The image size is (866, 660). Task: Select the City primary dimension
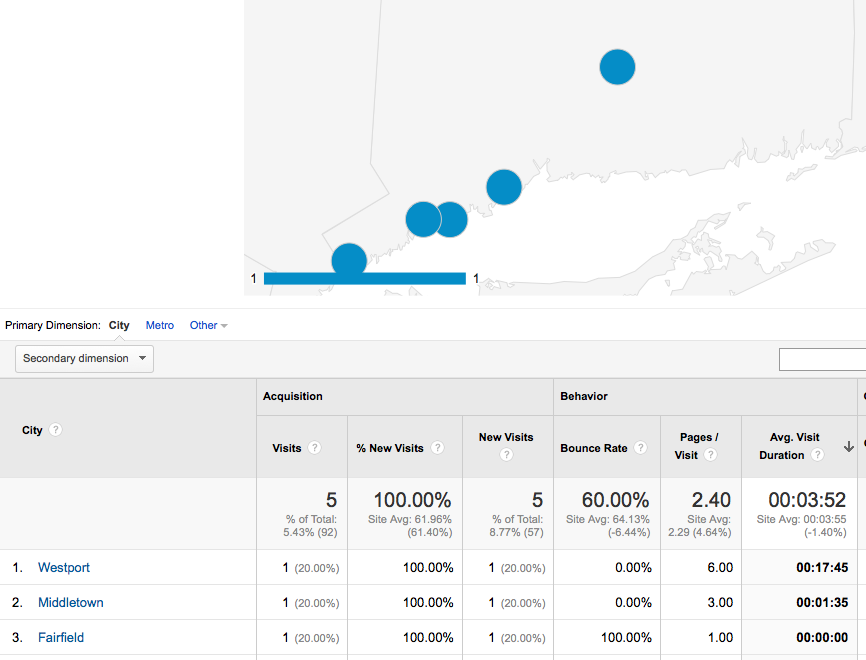[119, 325]
